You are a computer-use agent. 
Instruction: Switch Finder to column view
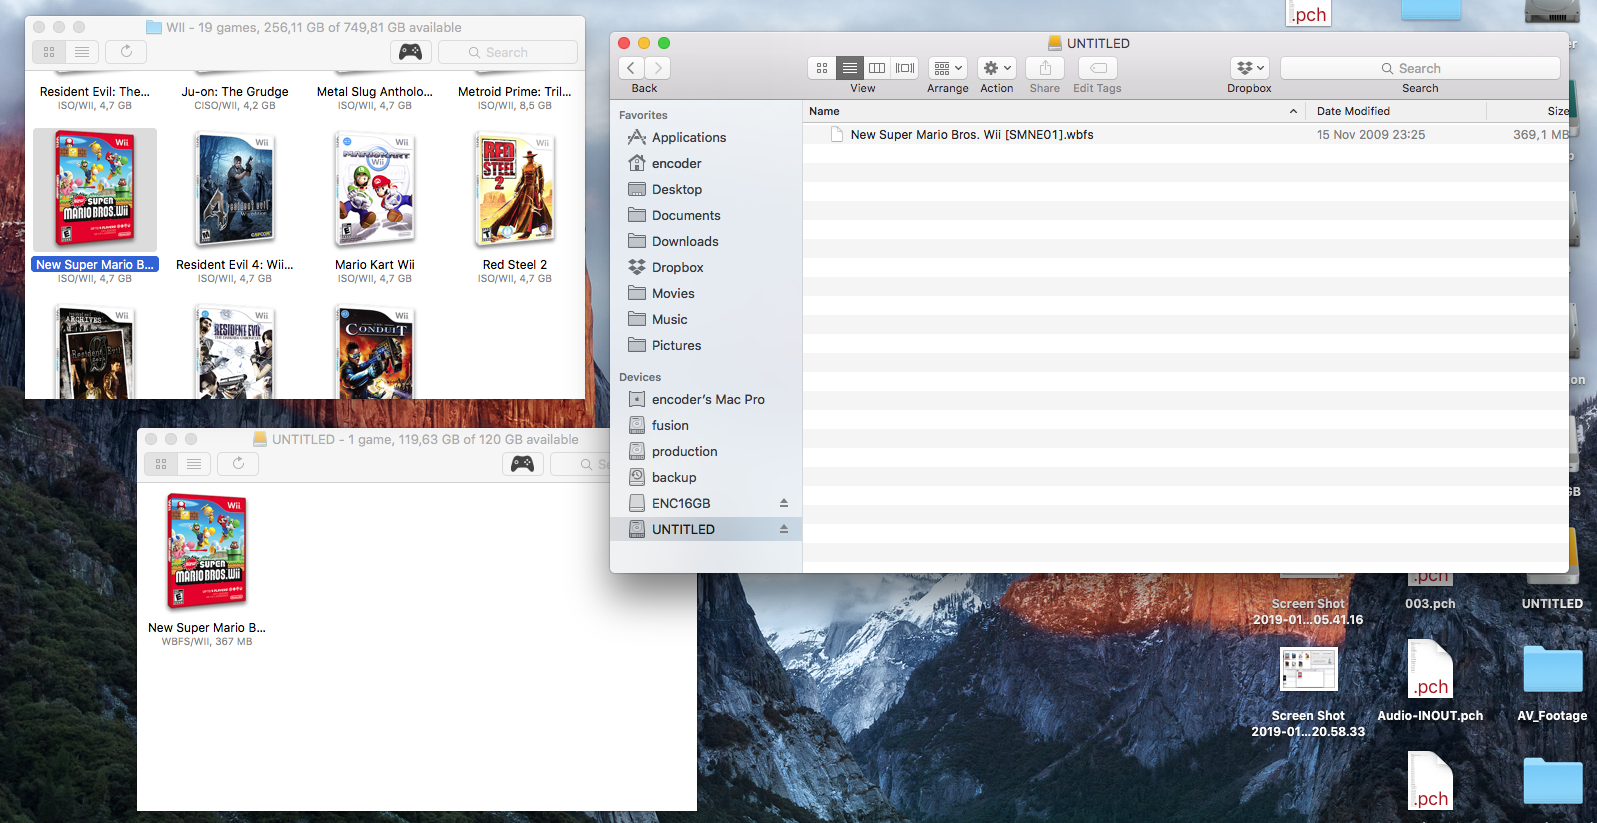pos(877,68)
